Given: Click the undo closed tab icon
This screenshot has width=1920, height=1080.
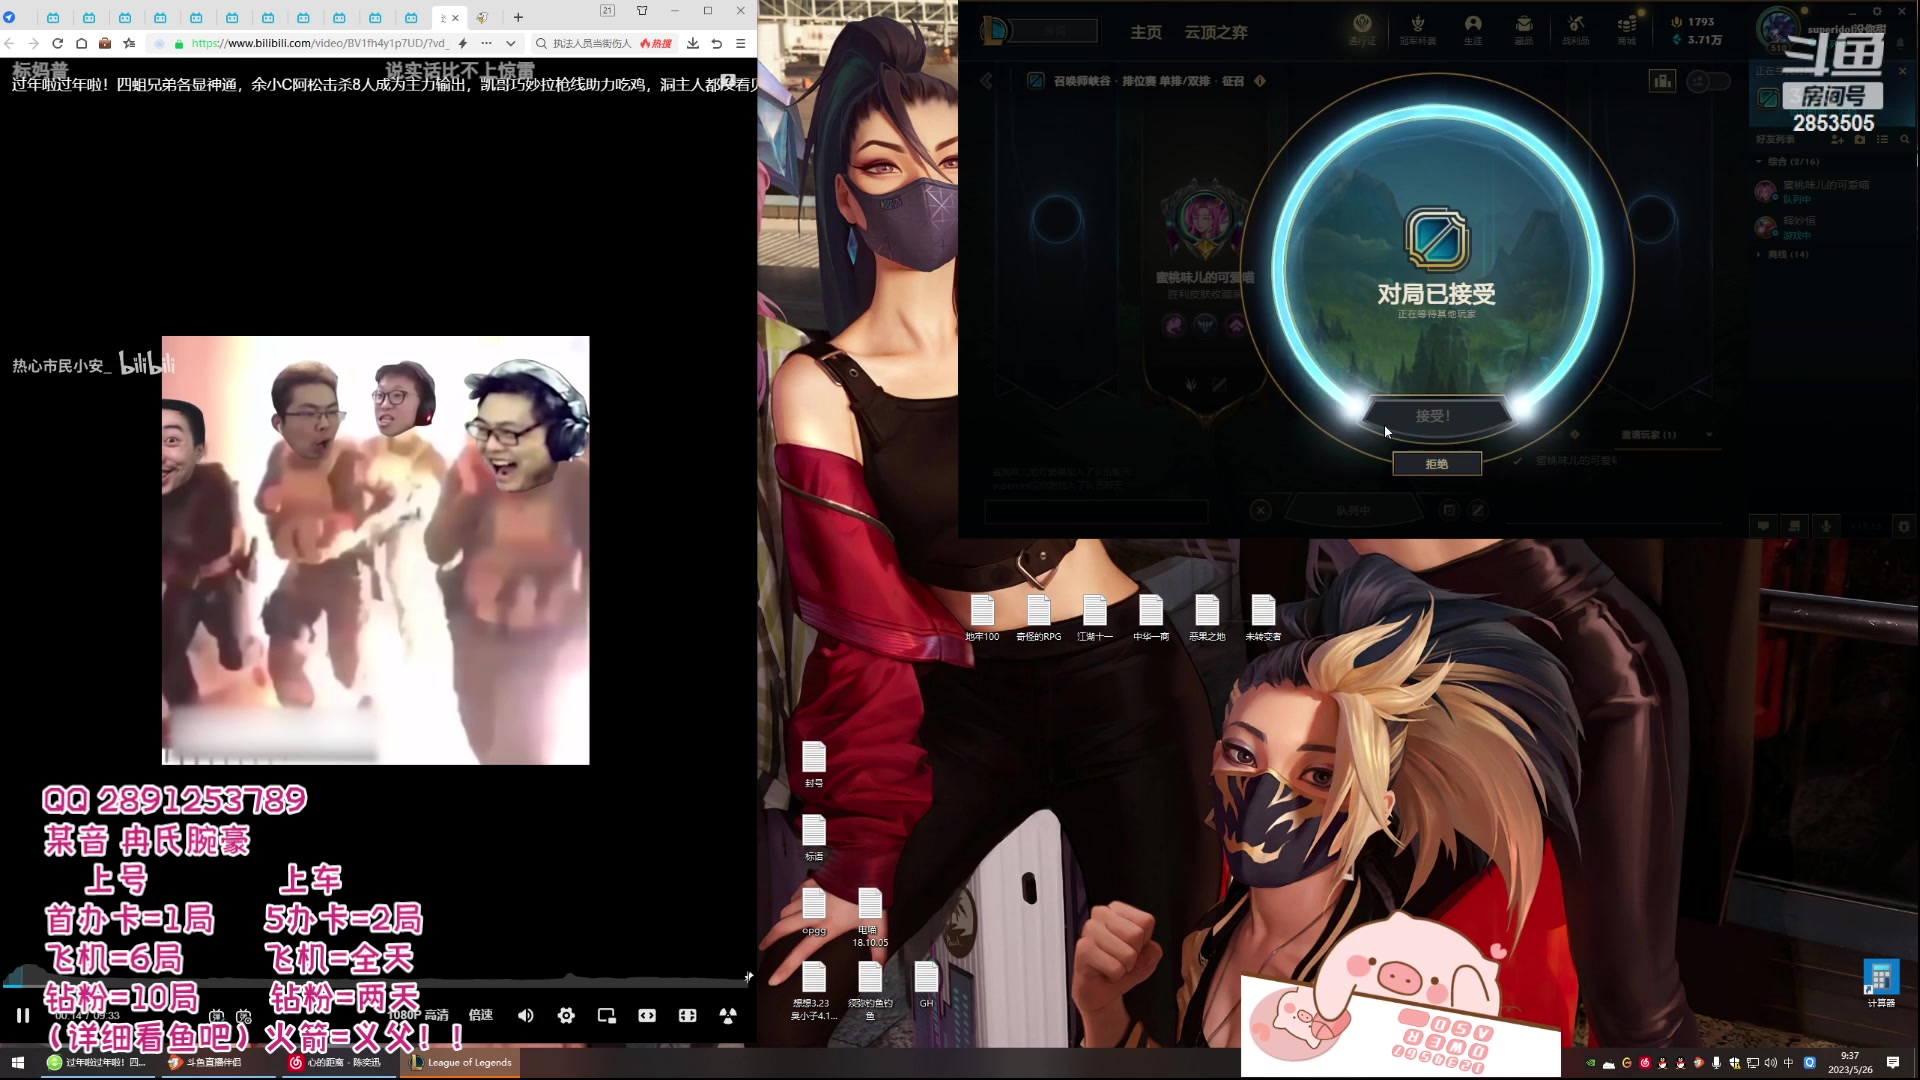Looking at the screenshot, I should pyautogui.click(x=716, y=43).
